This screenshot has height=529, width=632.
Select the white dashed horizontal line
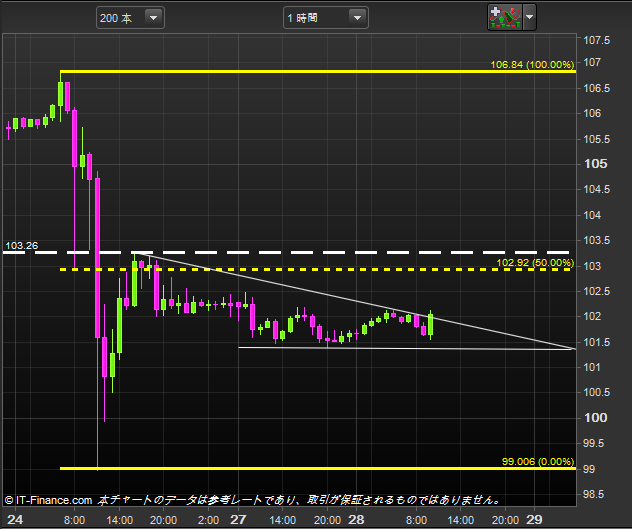click(x=286, y=252)
